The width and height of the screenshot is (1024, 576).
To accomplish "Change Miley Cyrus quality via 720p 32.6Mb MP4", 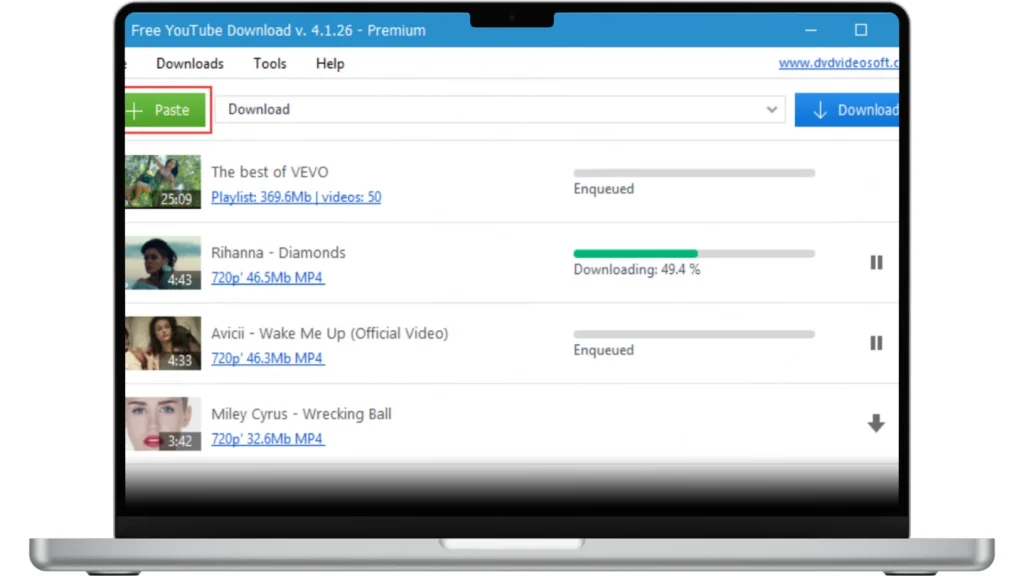I will (267, 439).
